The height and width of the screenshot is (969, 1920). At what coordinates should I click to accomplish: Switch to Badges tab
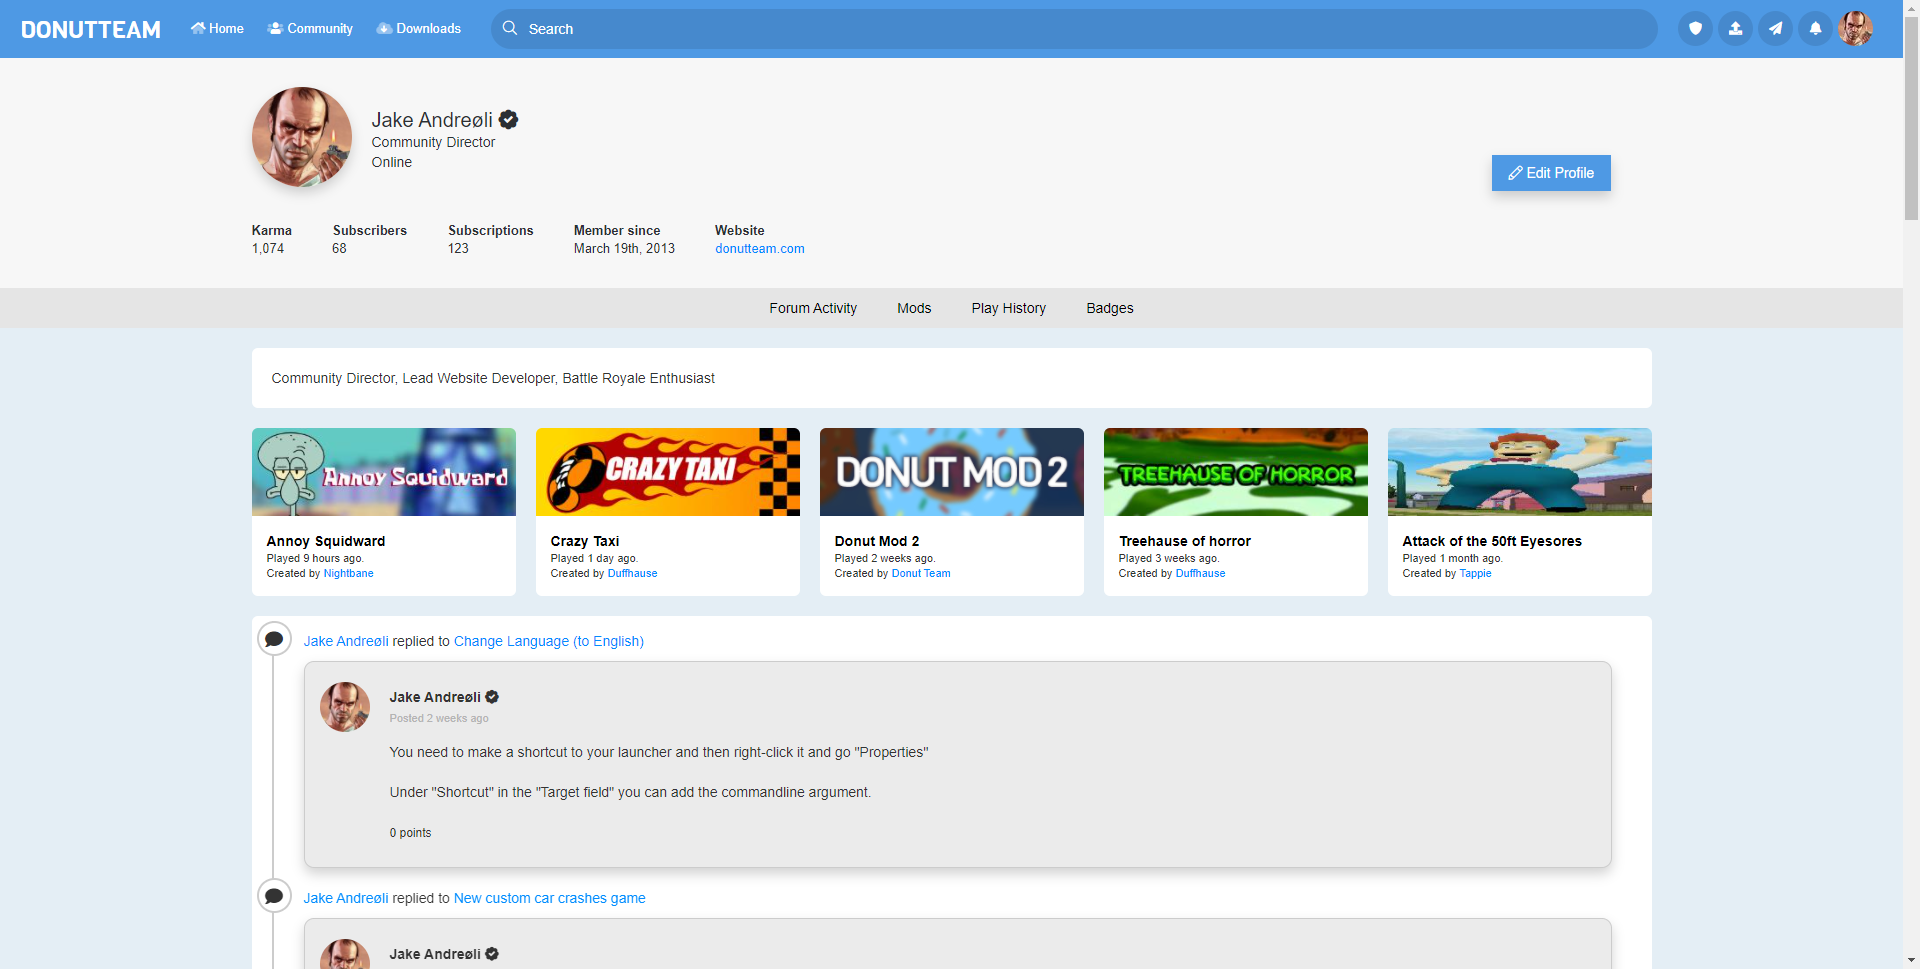pos(1110,308)
